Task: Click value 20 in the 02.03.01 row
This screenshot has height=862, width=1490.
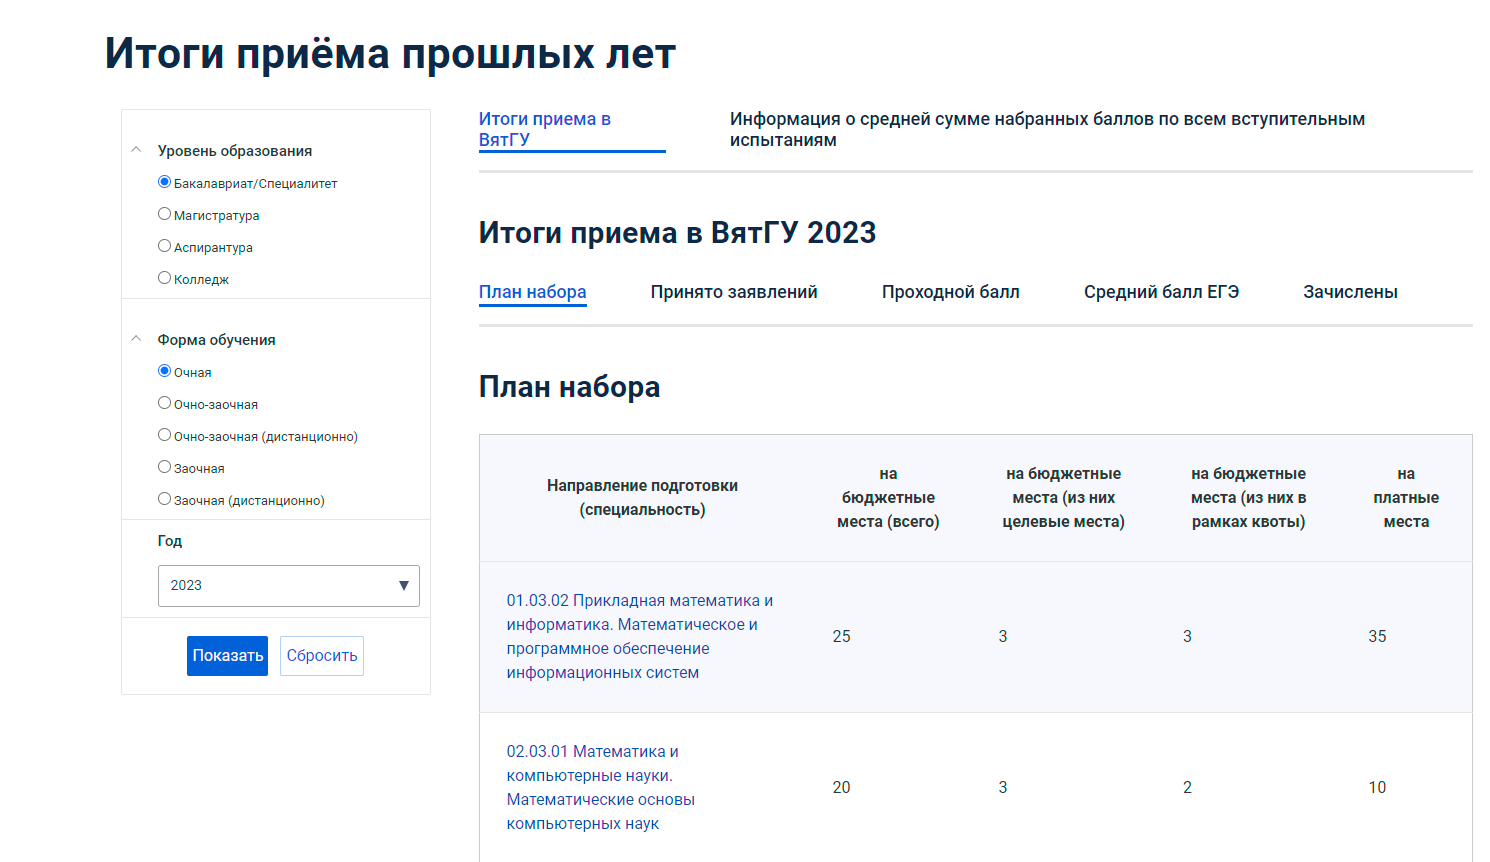Action: click(842, 788)
